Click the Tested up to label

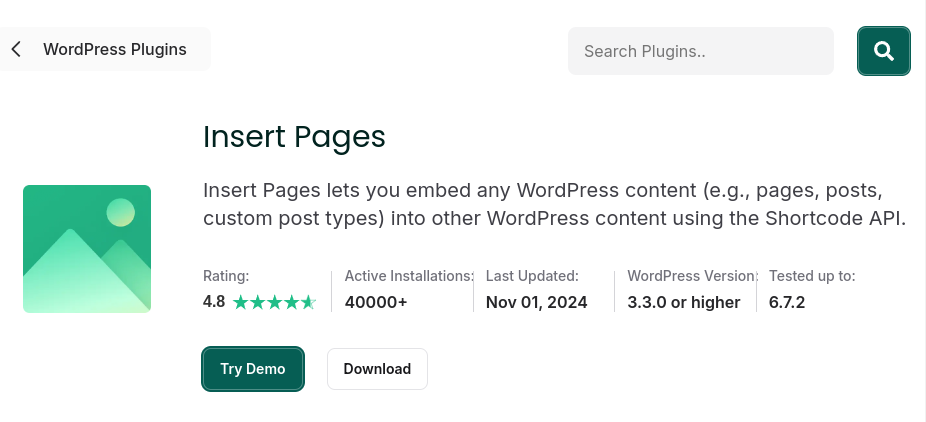(x=812, y=276)
